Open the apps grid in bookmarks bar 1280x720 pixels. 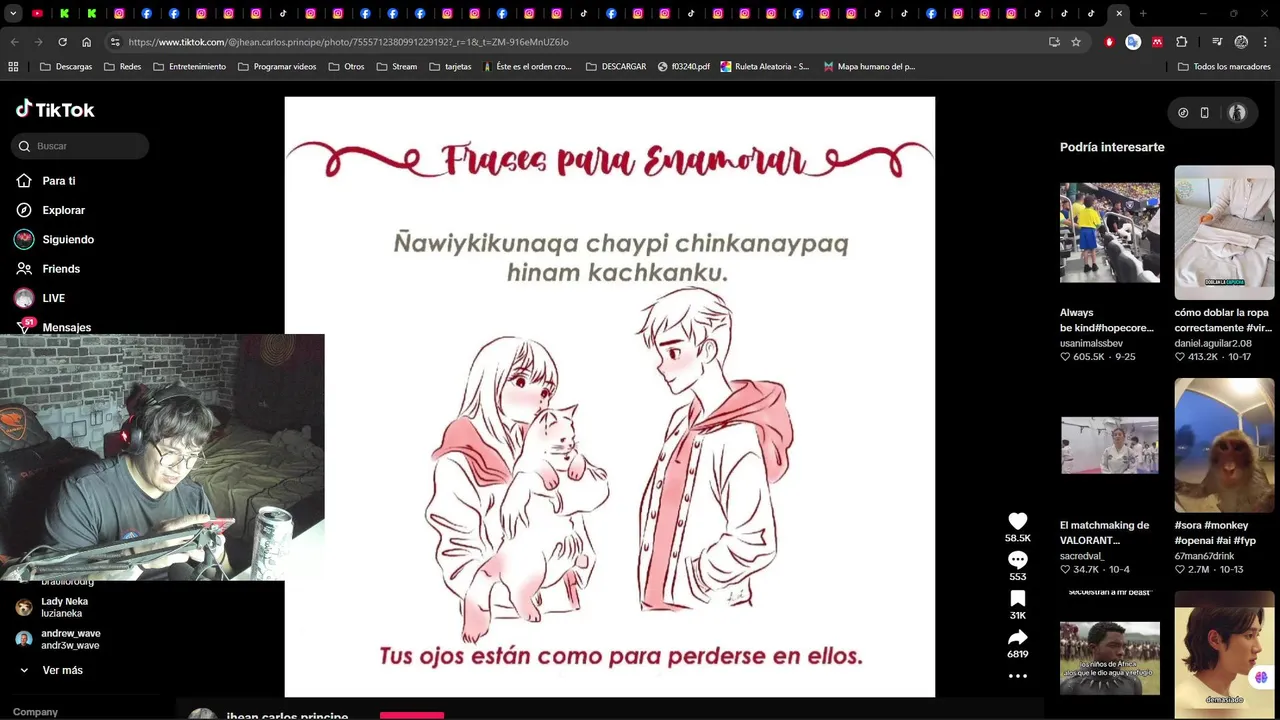click(13, 67)
